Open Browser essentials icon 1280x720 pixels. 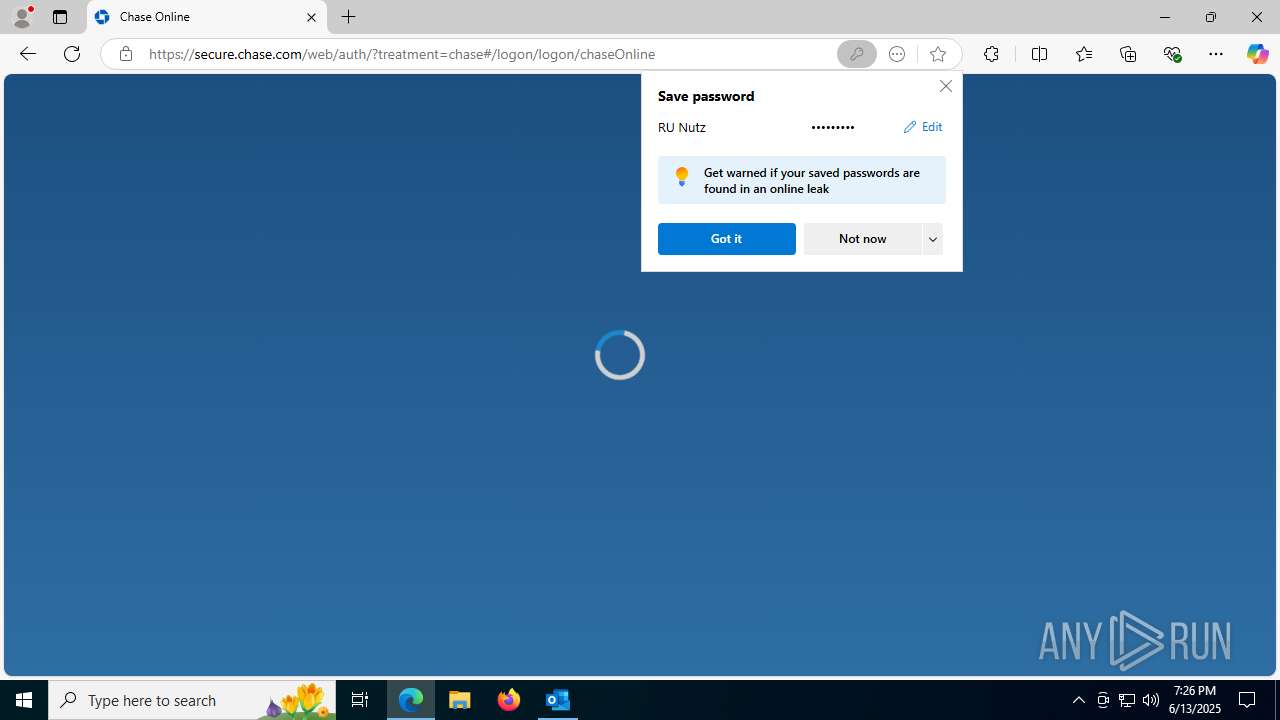(1172, 54)
